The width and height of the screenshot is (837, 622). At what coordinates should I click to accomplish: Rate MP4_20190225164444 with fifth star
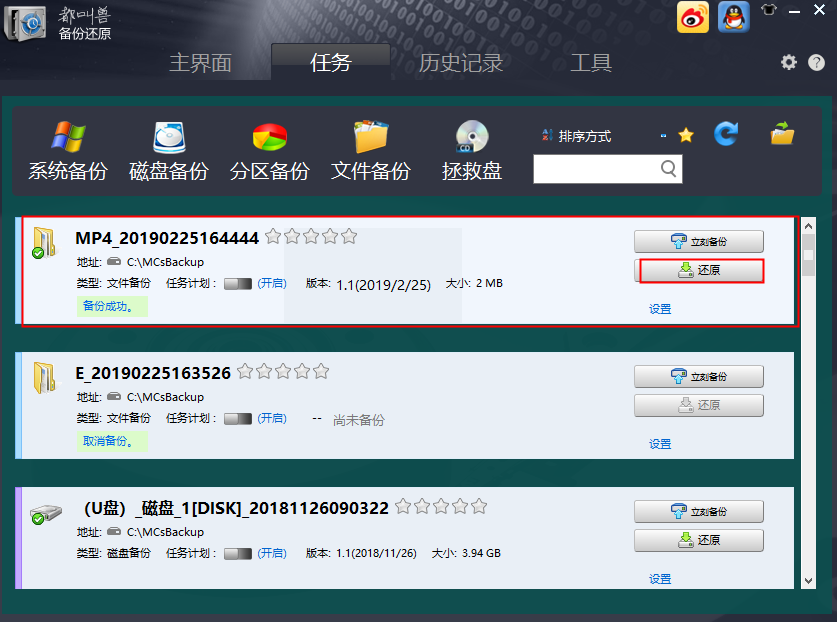click(x=348, y=237)
